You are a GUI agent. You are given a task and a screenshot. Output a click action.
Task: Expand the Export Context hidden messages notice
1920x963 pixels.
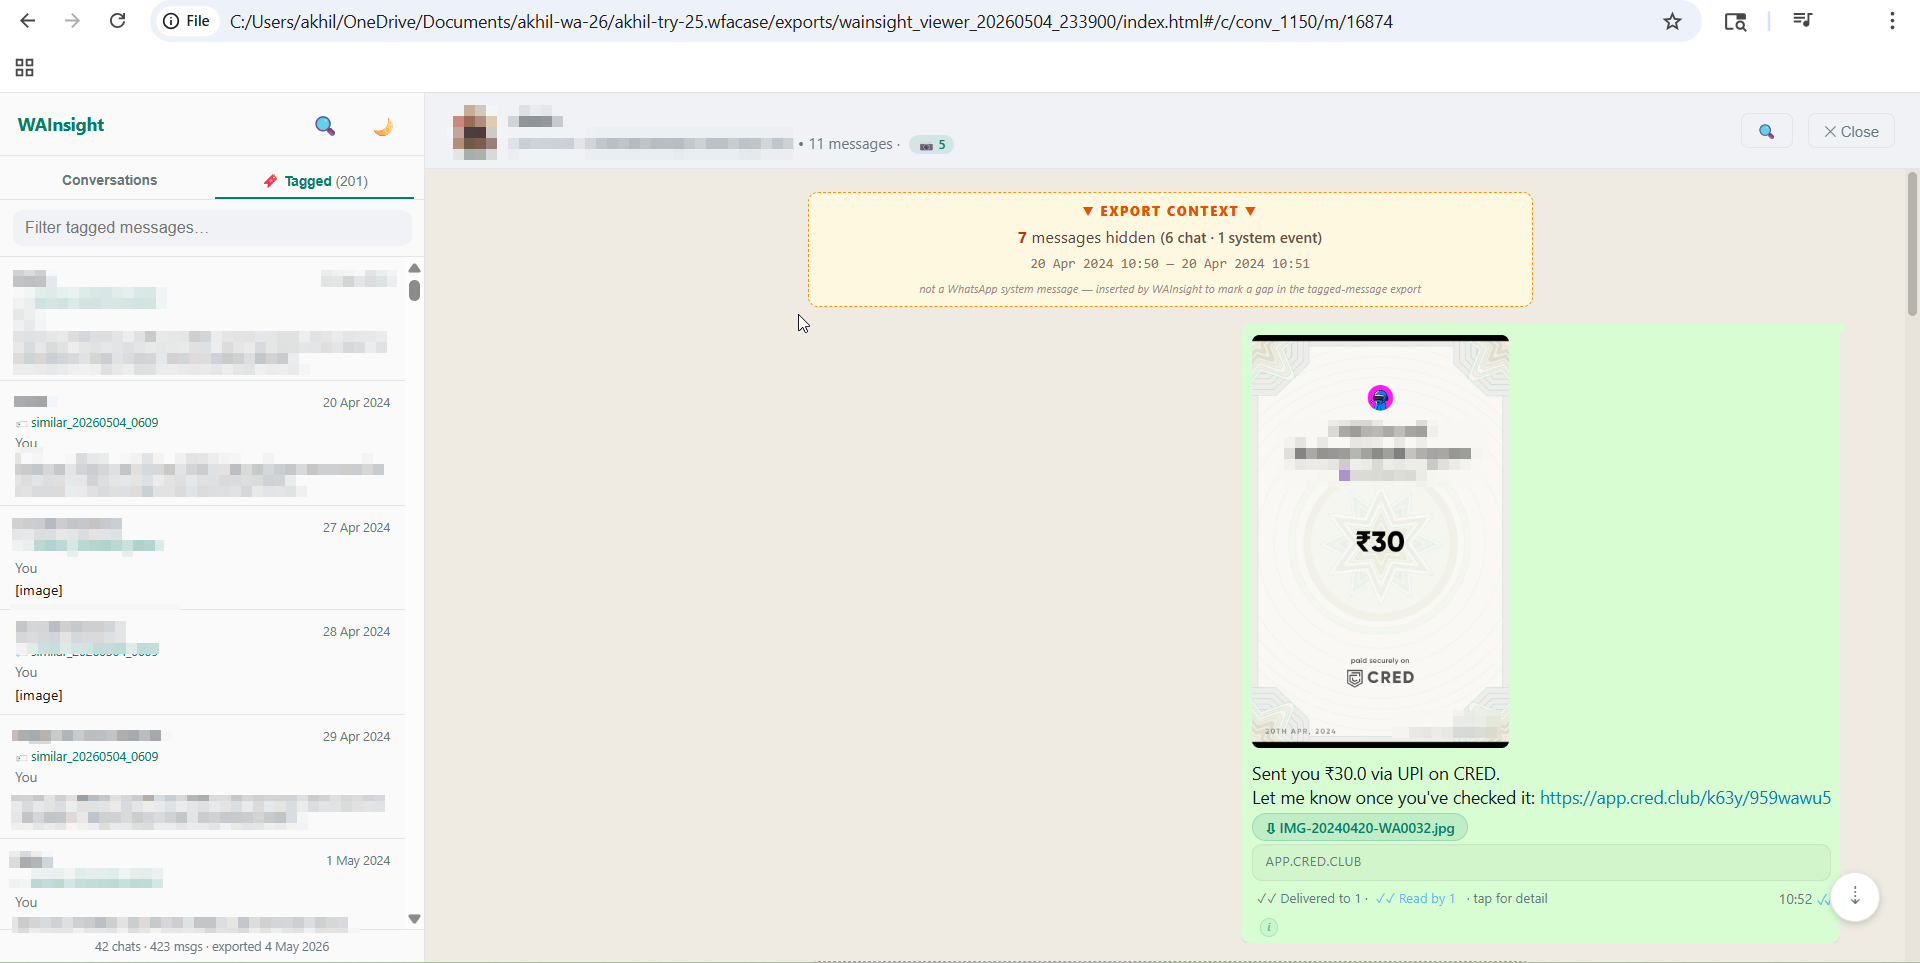[1170, 249]
